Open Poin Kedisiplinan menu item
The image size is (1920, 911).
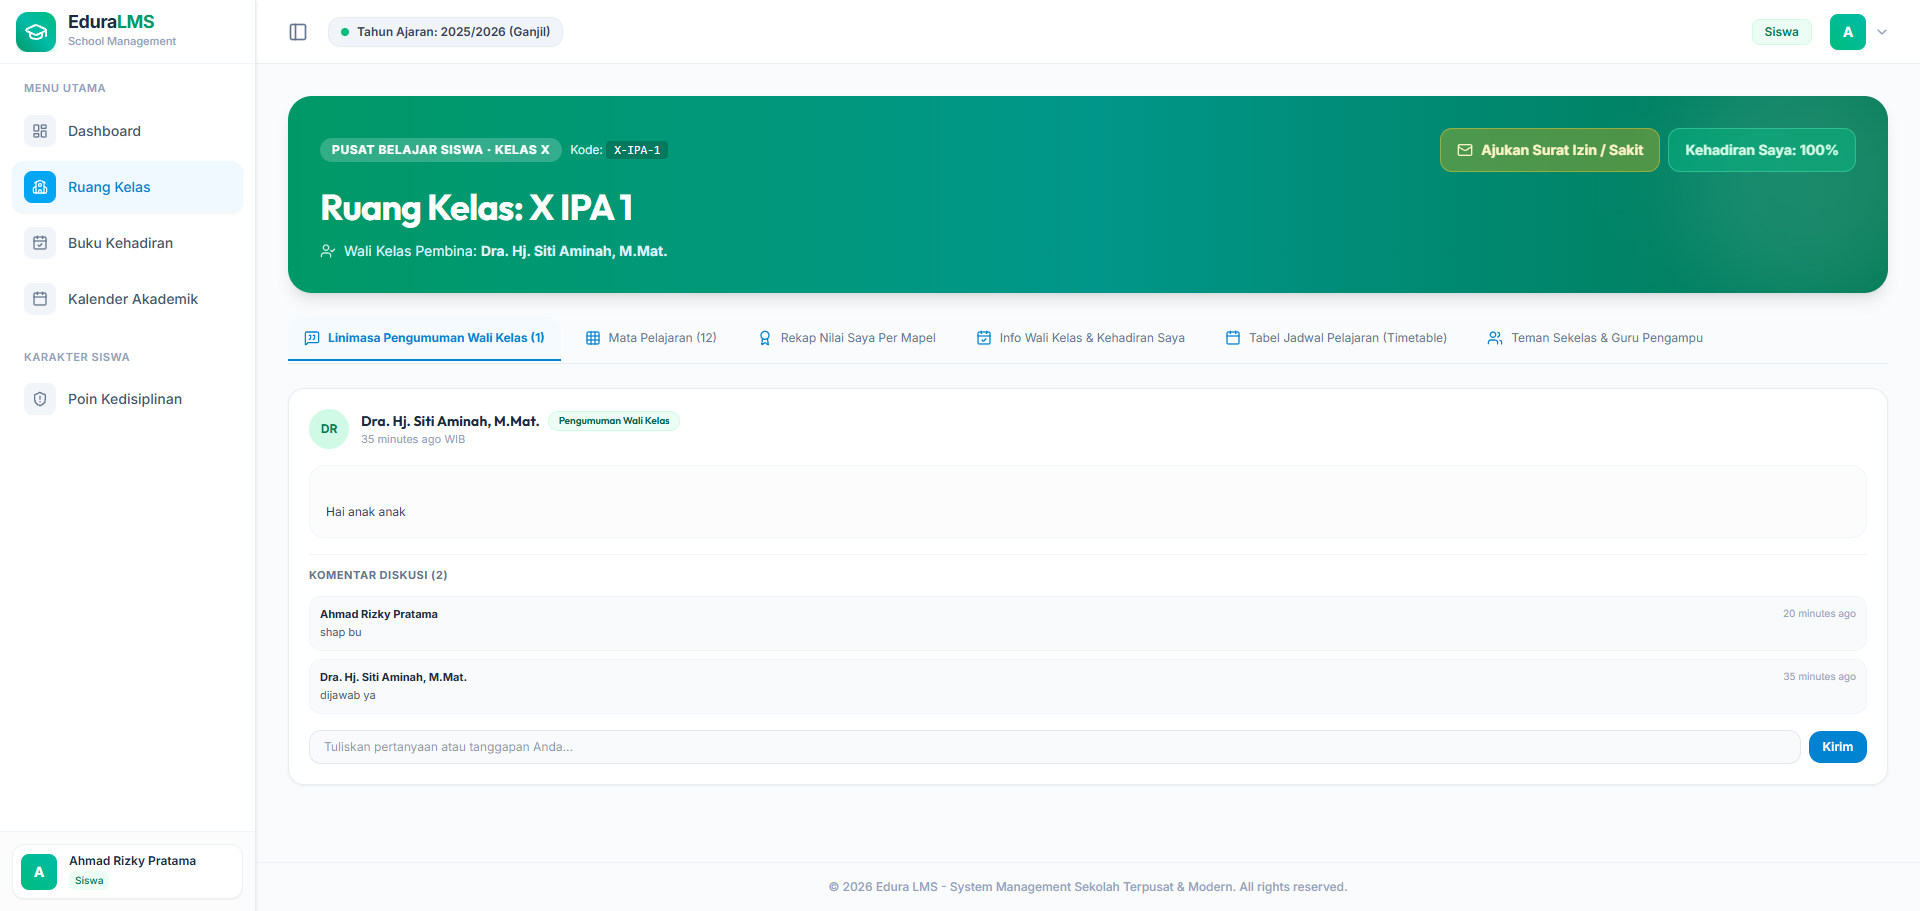pos(128,399)
